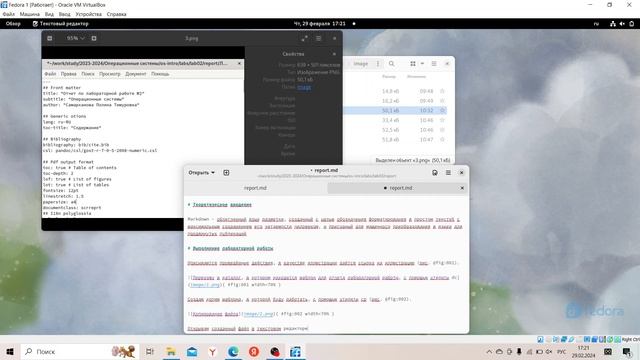Screen dimensions: 640x360
Task: Open the VirtualBox app on the taskbar
Action: (x=296, y=351)
